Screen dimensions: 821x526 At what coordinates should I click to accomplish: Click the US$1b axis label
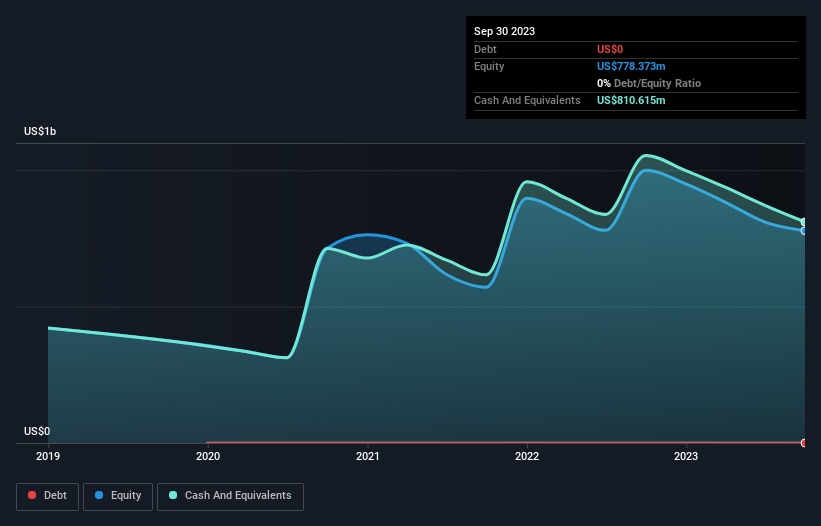(40, 131)
